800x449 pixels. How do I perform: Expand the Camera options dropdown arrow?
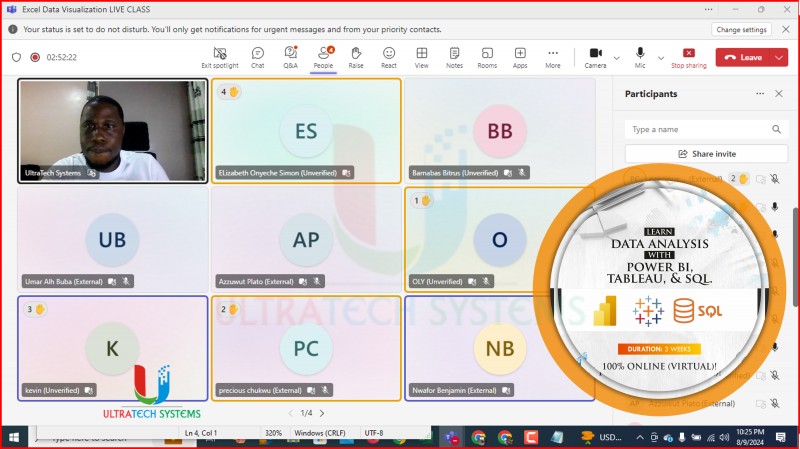coord(616,57)
